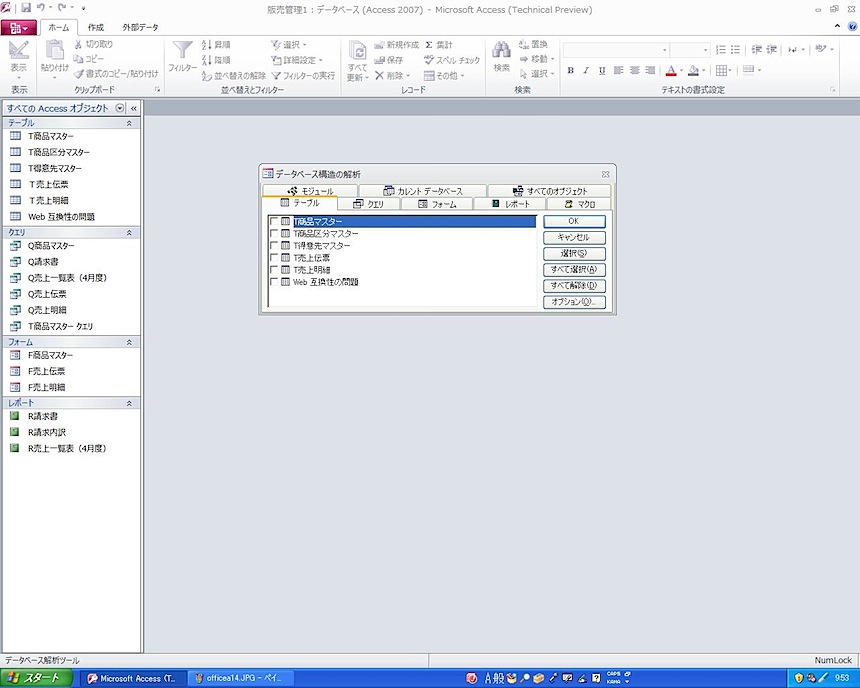Select the 書式のコピー/貼り付け format painter
The width and height of the screenshot is (860, 688).
click(x=116, y=74)
